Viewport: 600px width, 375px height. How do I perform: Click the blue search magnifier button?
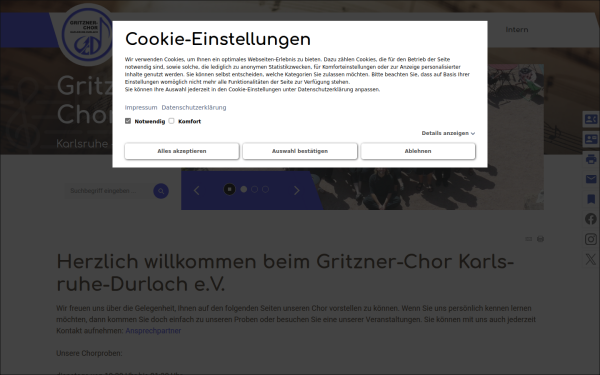click(161, 191)
